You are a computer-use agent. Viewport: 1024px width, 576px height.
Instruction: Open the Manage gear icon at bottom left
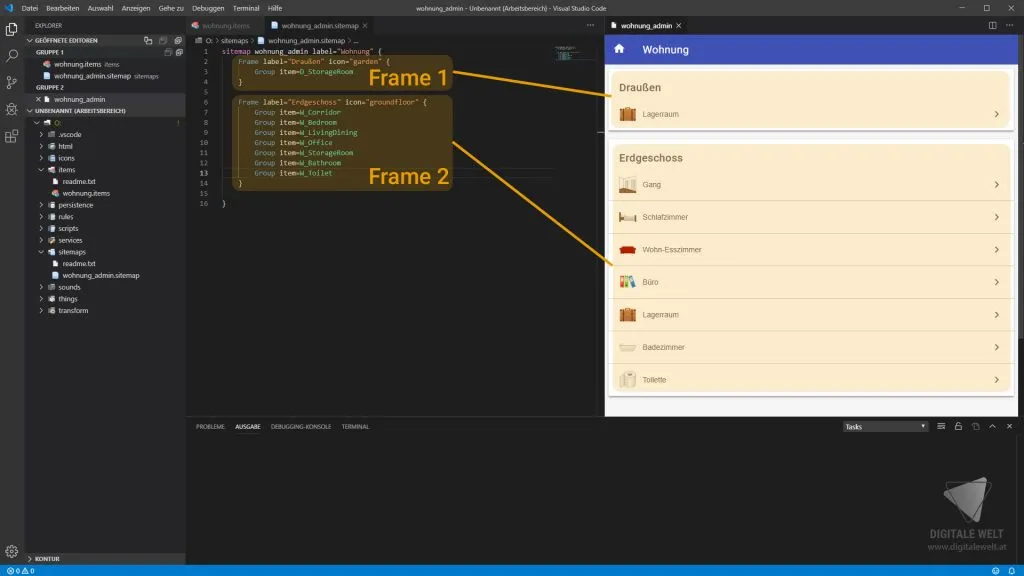tap(12, 551)
